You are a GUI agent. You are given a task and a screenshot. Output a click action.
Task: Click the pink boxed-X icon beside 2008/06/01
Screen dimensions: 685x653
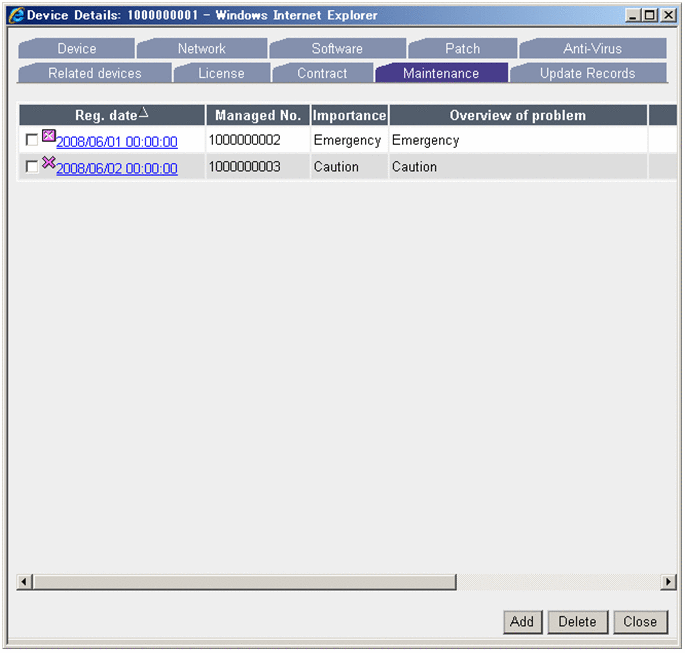click(x=48, y=136)
